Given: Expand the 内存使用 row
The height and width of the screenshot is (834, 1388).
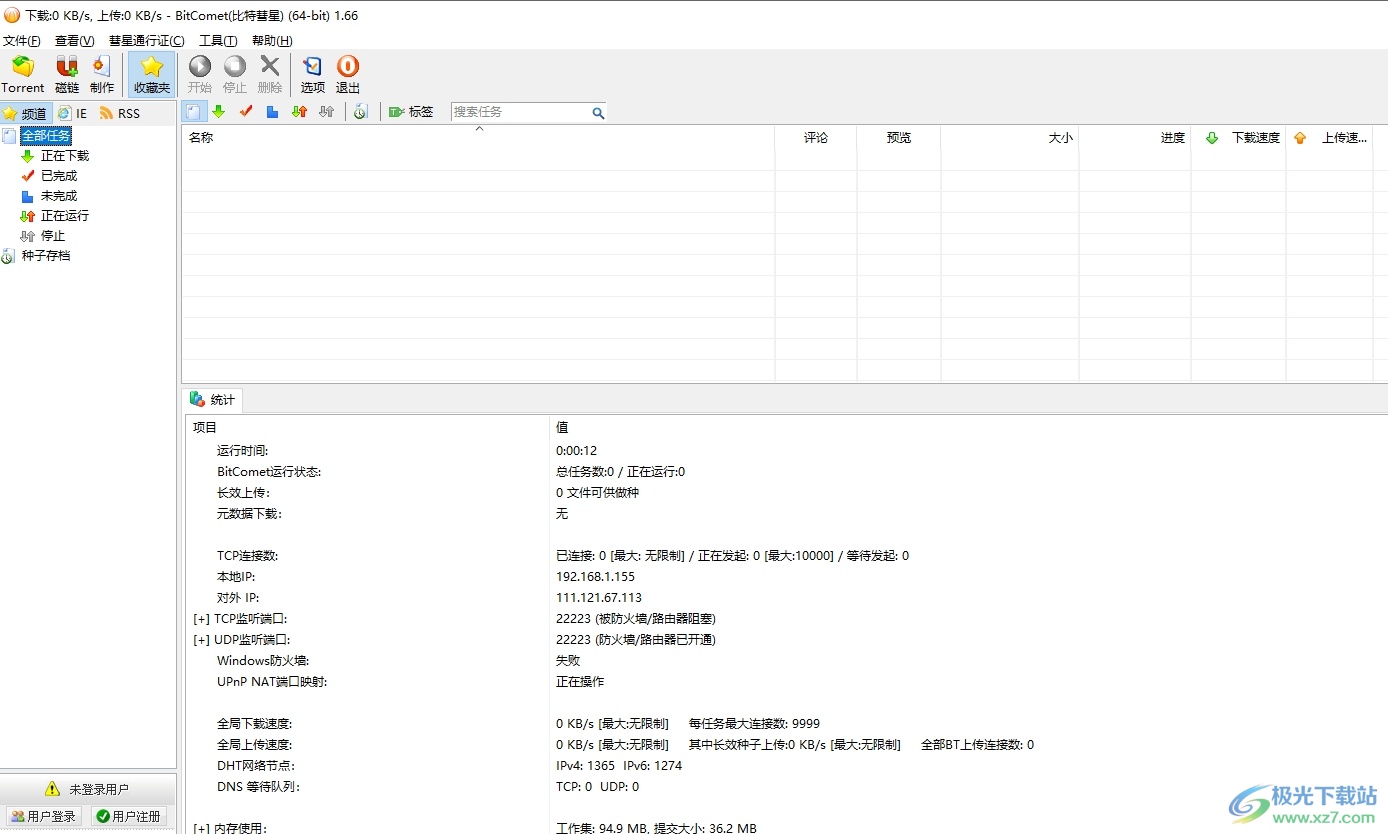Looking at the screenshot, I should tap(201, 828).
